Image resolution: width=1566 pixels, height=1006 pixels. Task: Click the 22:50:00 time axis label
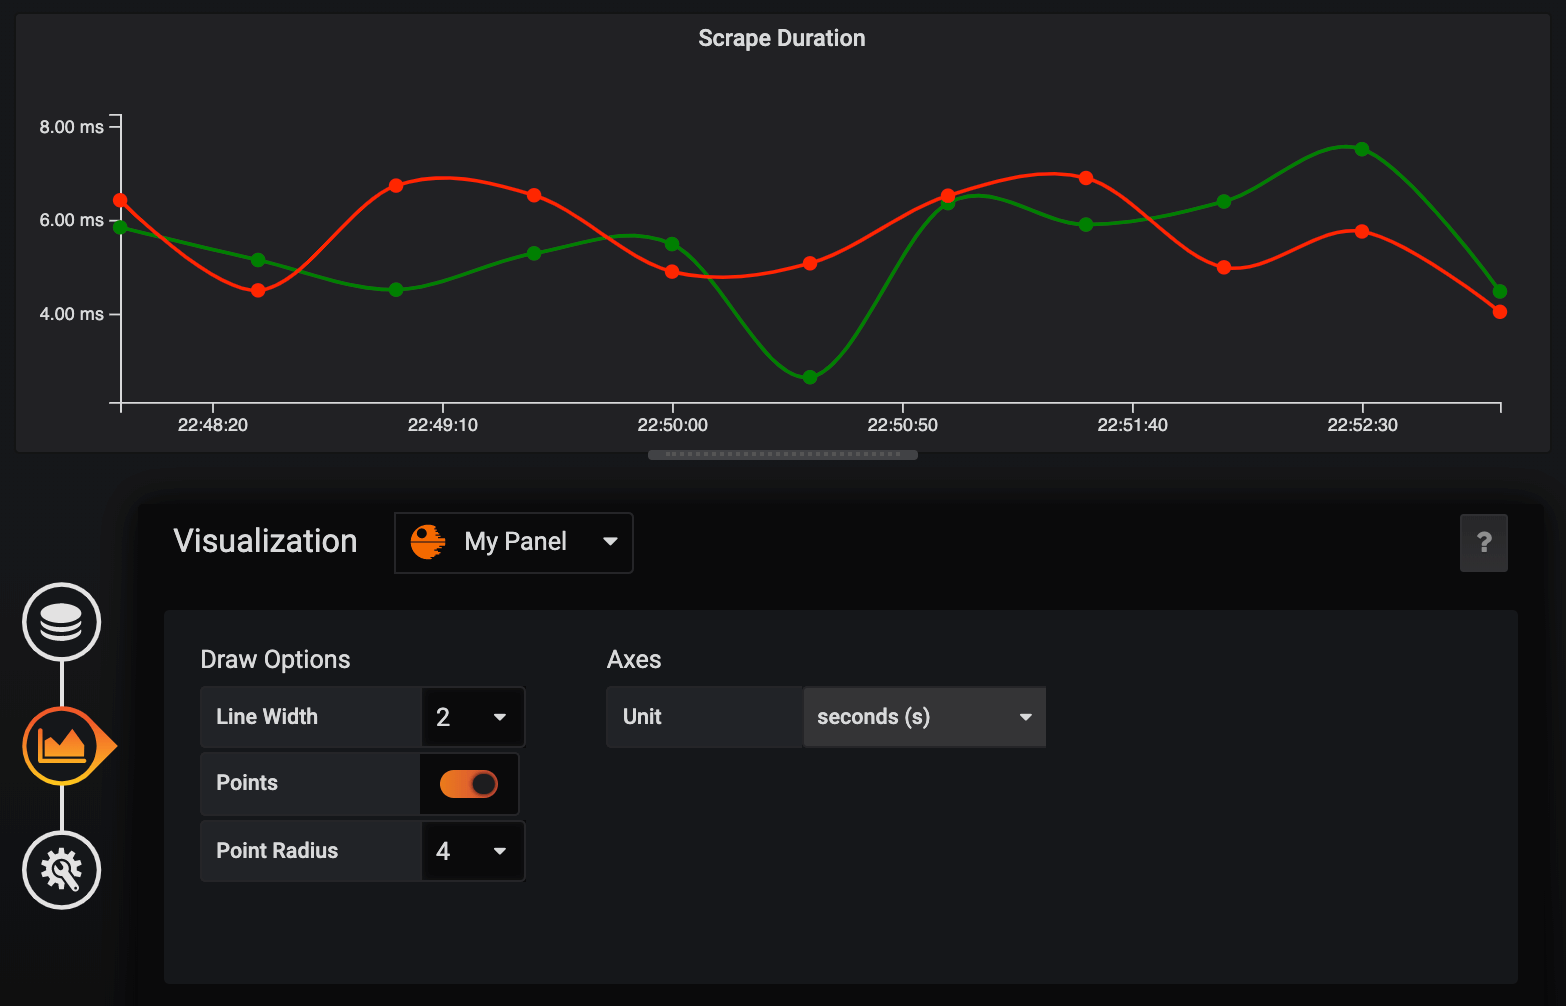pyautogui.click(x=673, y=425)
